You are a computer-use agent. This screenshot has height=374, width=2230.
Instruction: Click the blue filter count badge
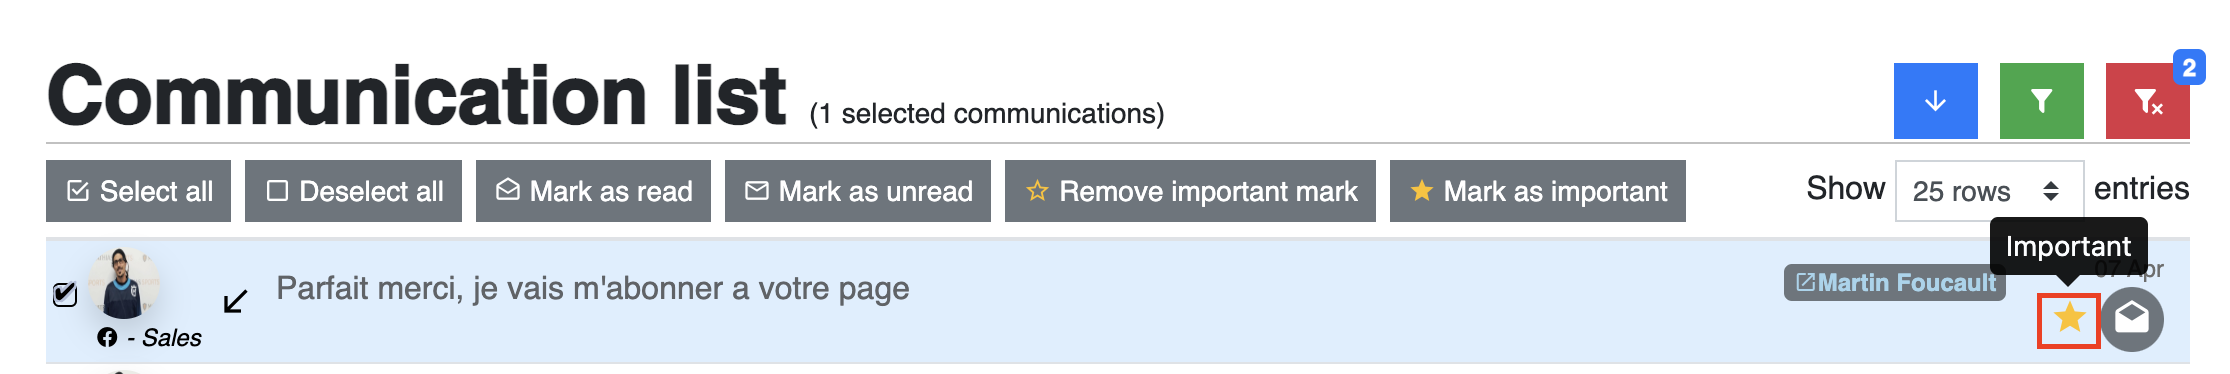click(x=2189, y=68)
